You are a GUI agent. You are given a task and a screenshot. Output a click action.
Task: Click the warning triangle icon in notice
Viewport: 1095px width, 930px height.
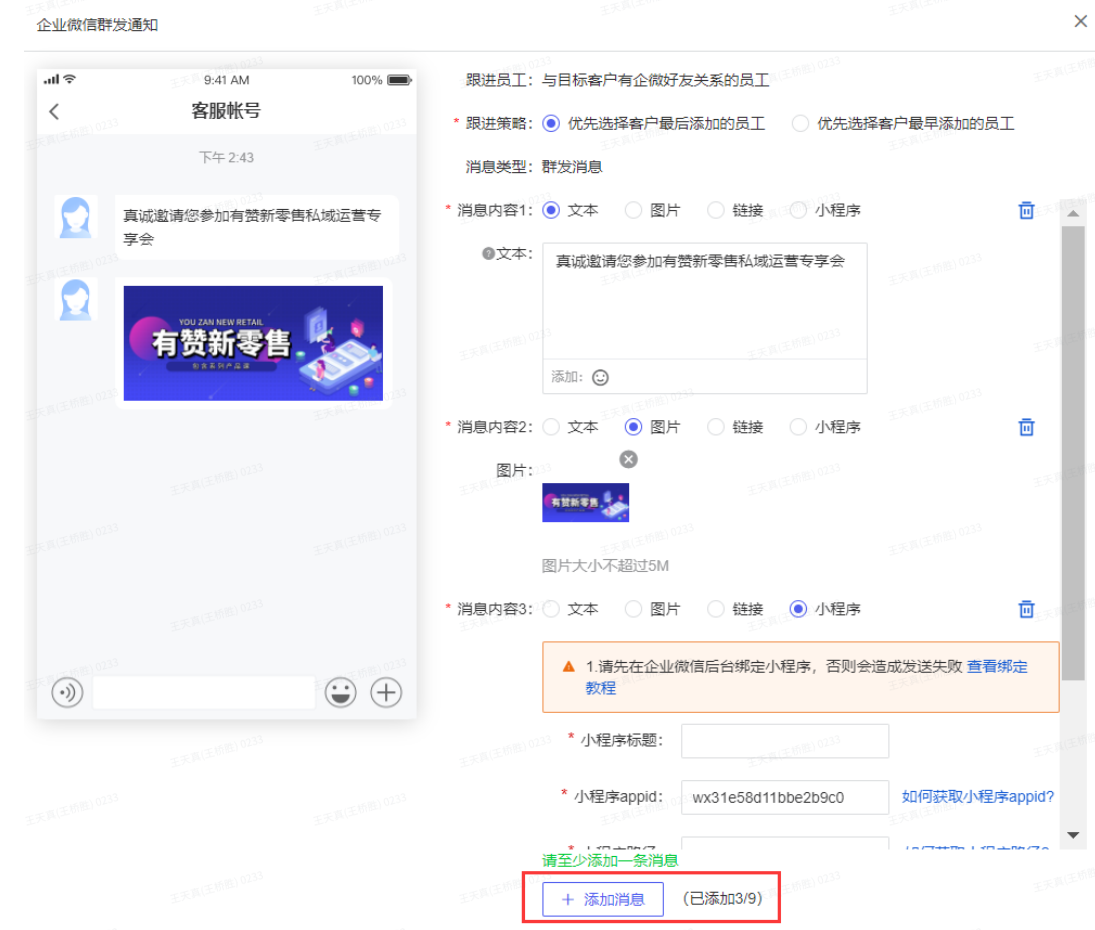point(568,667)
